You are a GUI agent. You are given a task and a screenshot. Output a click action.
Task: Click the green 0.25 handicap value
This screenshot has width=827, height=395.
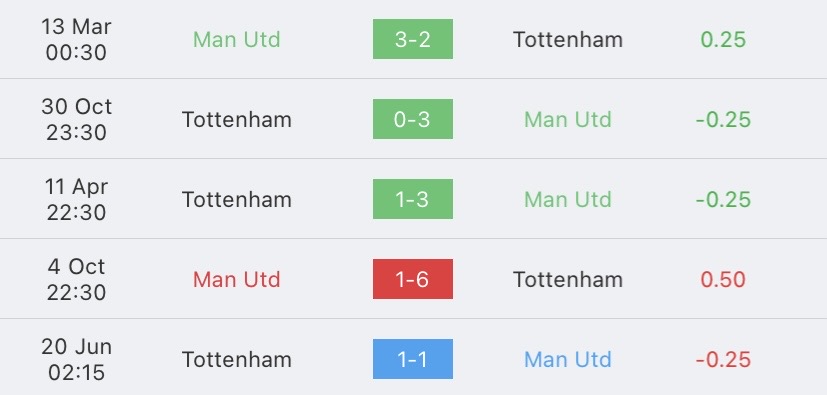click(723, 40)
